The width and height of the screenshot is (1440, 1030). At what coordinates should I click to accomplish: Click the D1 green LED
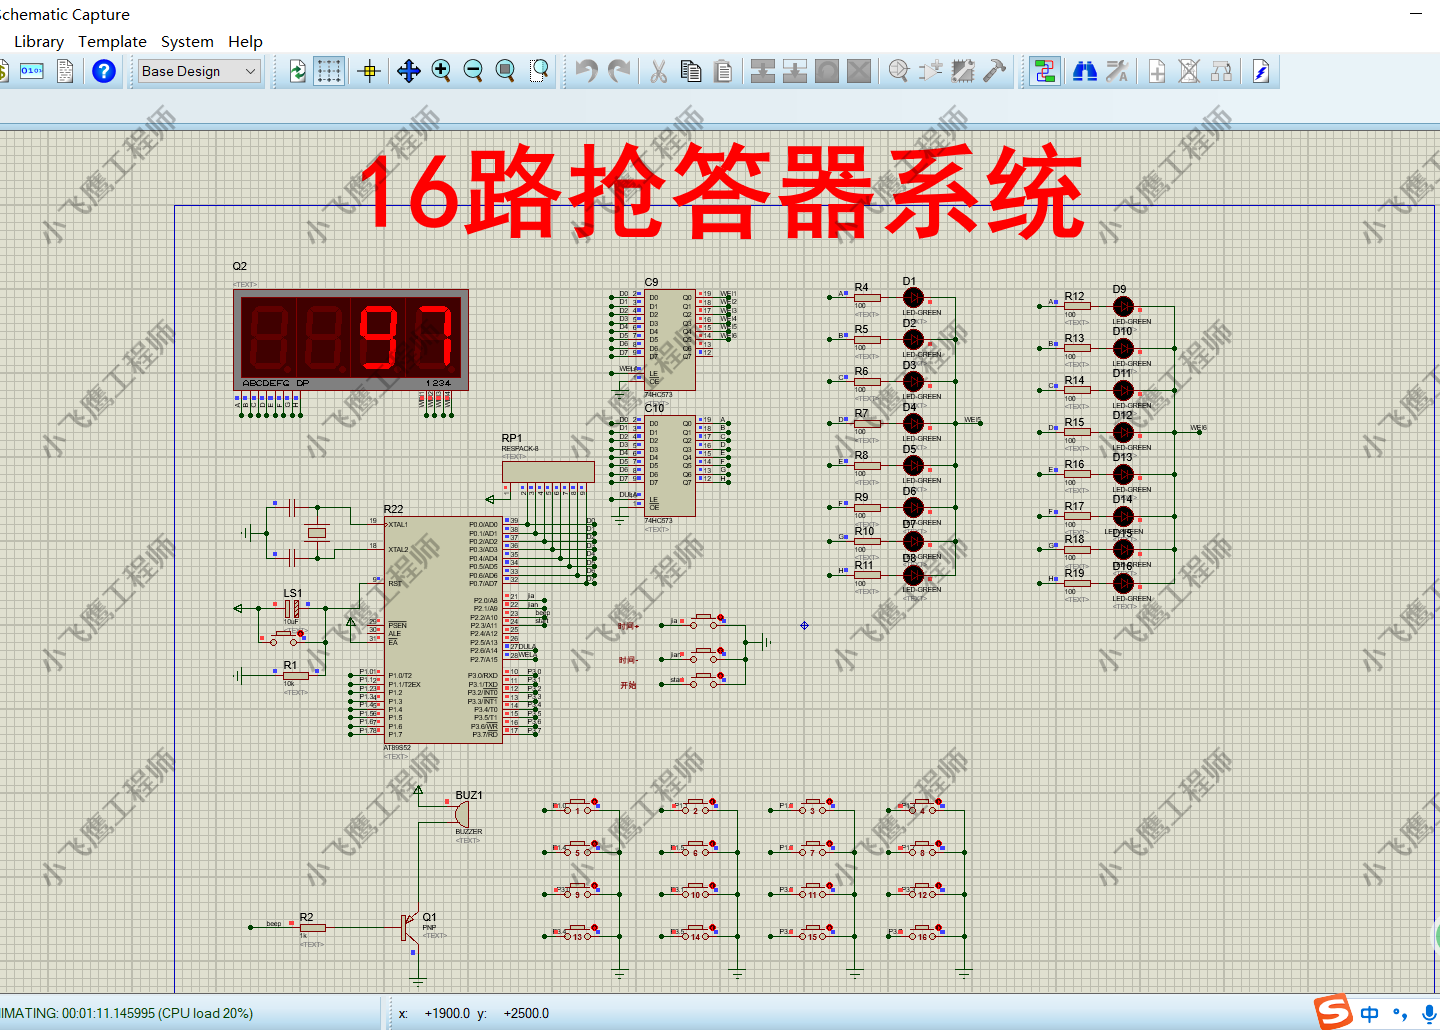913,297
